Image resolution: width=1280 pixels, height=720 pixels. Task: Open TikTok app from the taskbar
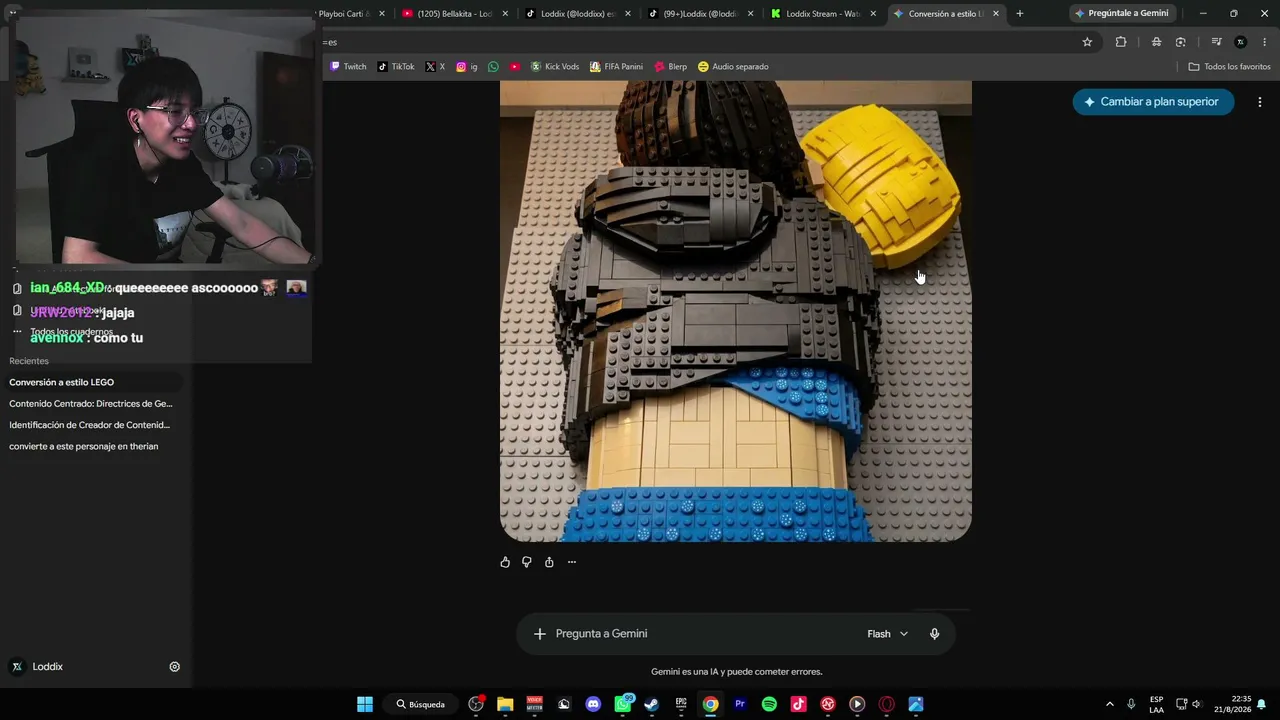pos(798,704)
